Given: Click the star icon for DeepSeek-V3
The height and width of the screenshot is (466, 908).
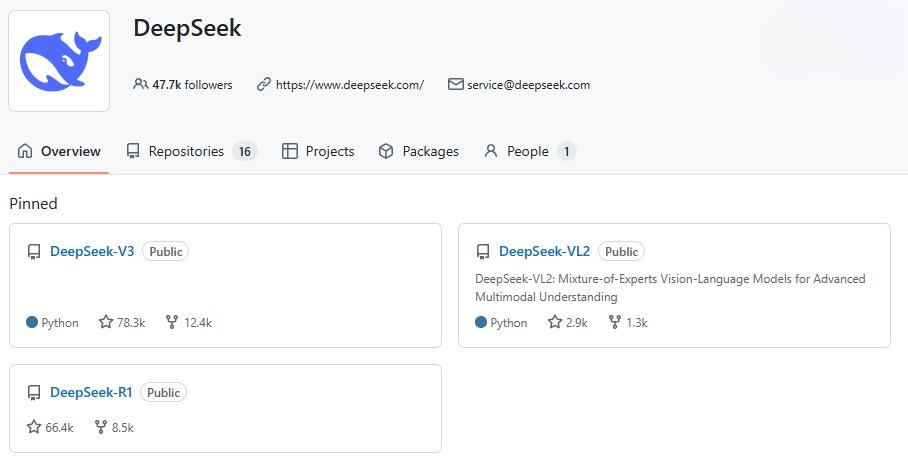Looking at the screenshot, I should pos(106,322).
